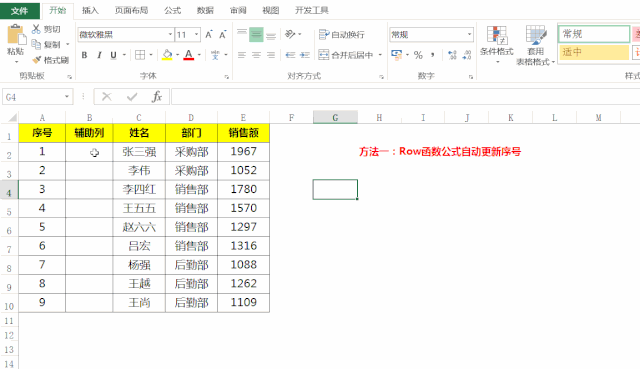Select cell with sales value 1967

[x=244, y=152]
